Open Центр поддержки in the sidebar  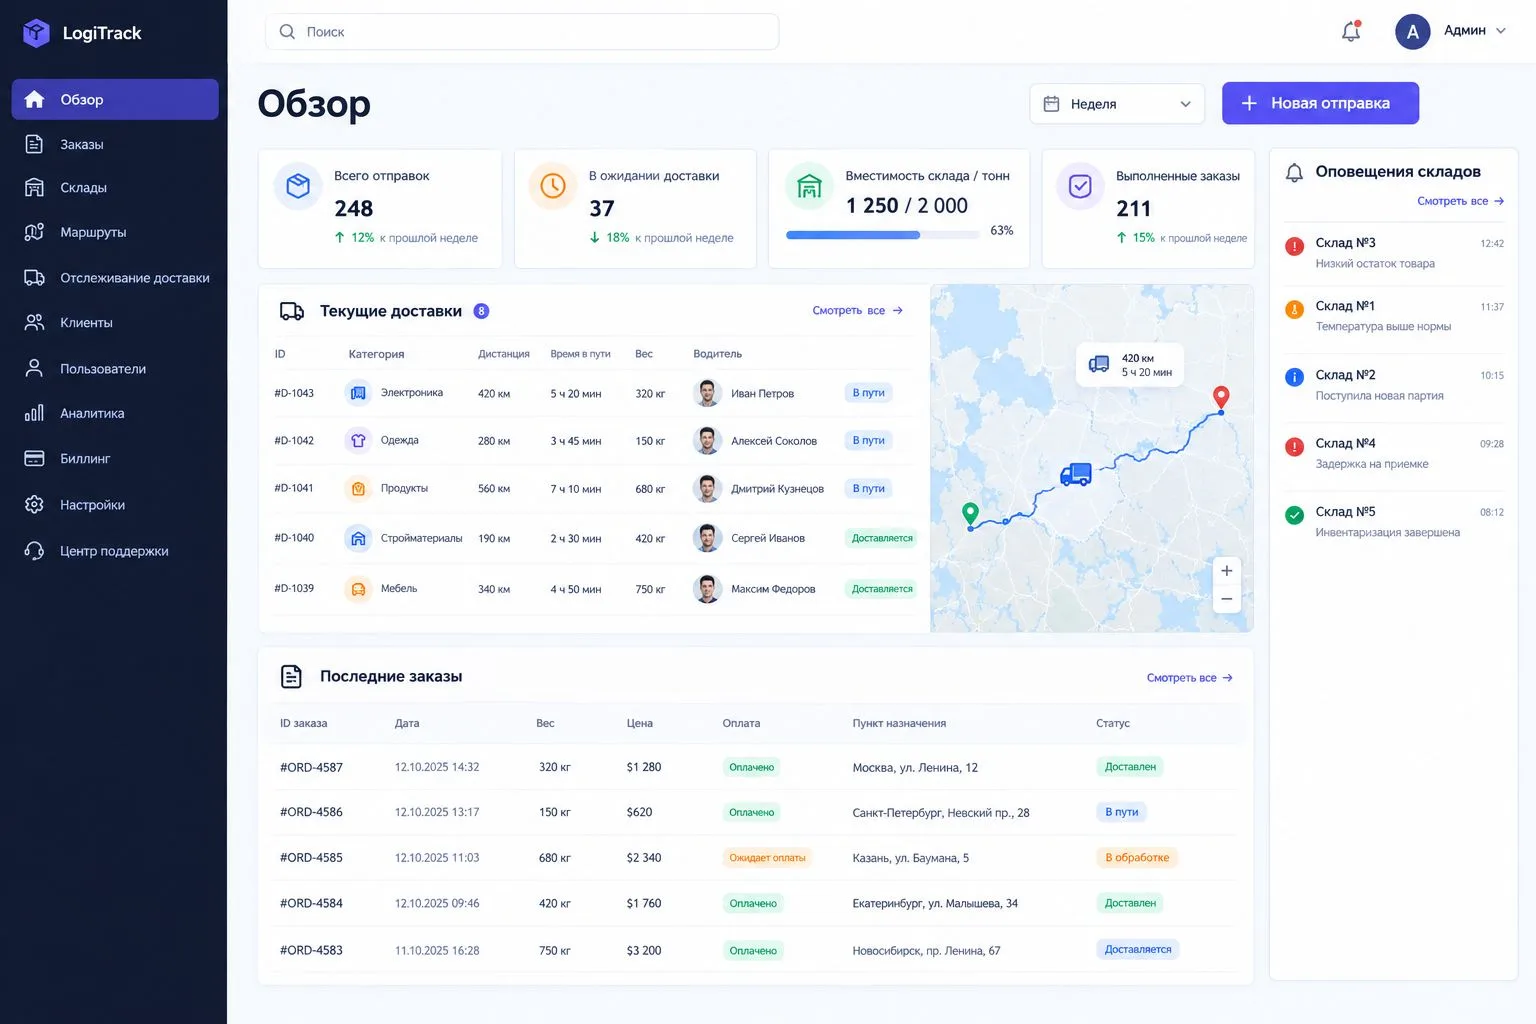pyautogui.click(x=115, y=550)
